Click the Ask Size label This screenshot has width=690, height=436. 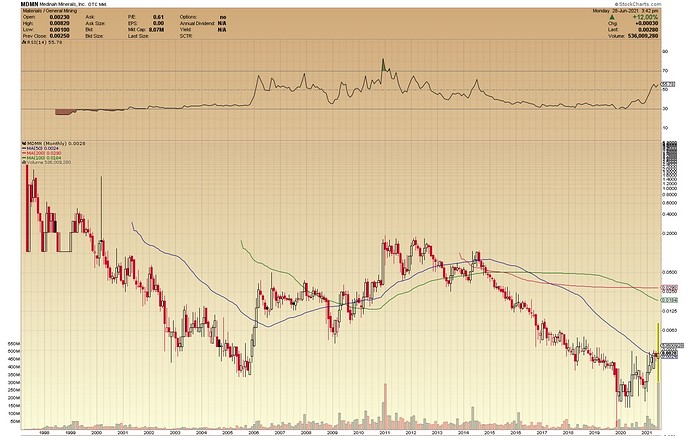click(94, 23)
